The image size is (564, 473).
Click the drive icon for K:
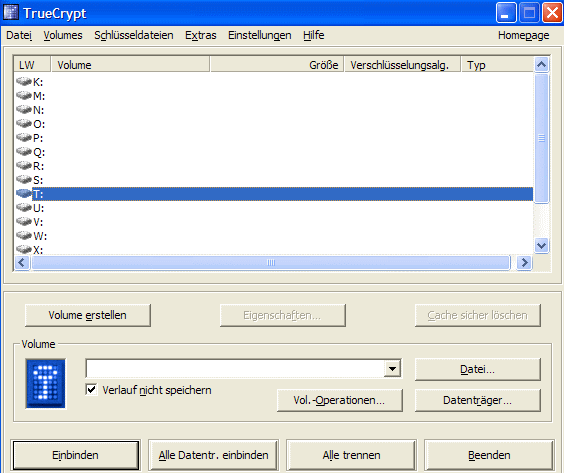pos(24,82)
